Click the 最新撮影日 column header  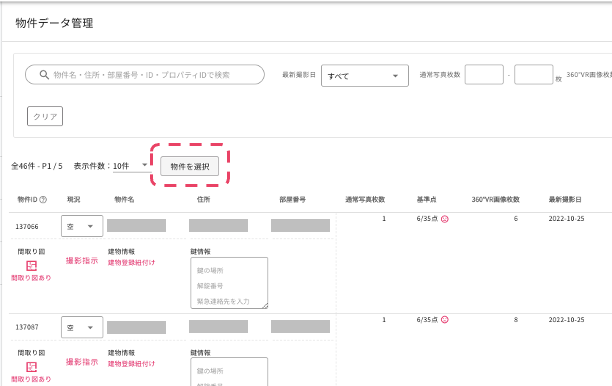(x=565, y=199)
